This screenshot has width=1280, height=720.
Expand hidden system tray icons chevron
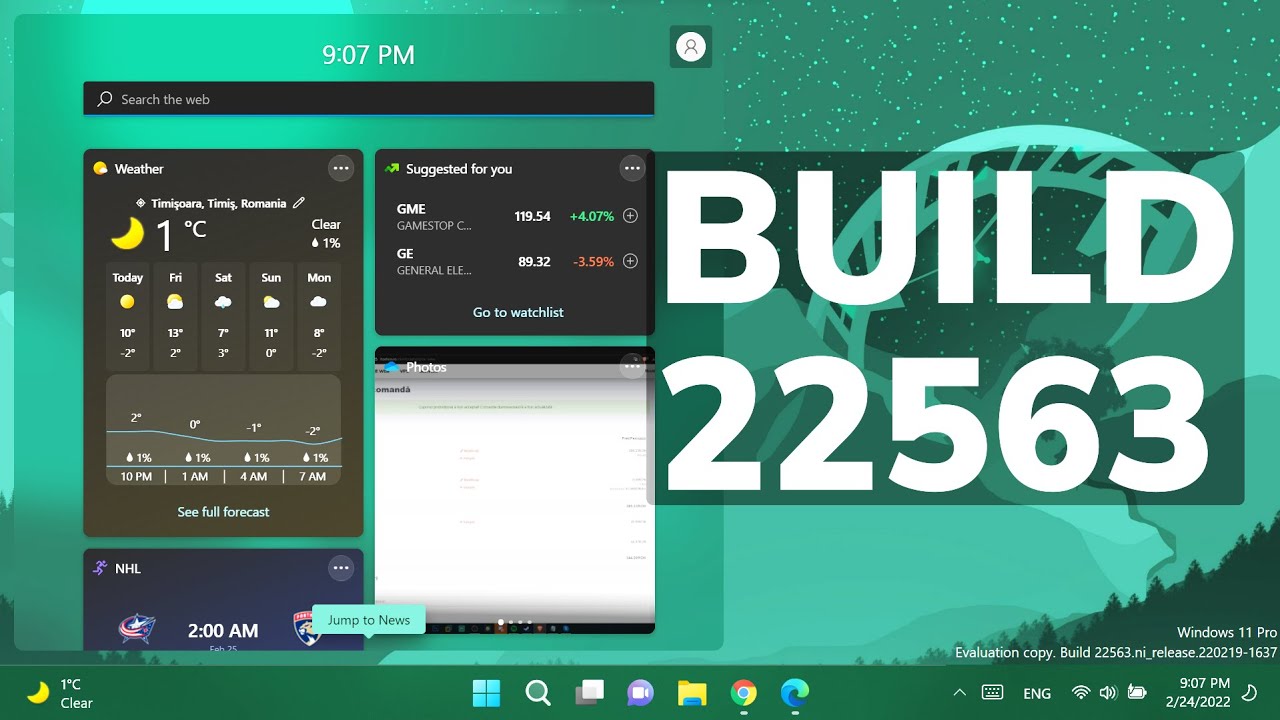[x=959, y=692]
